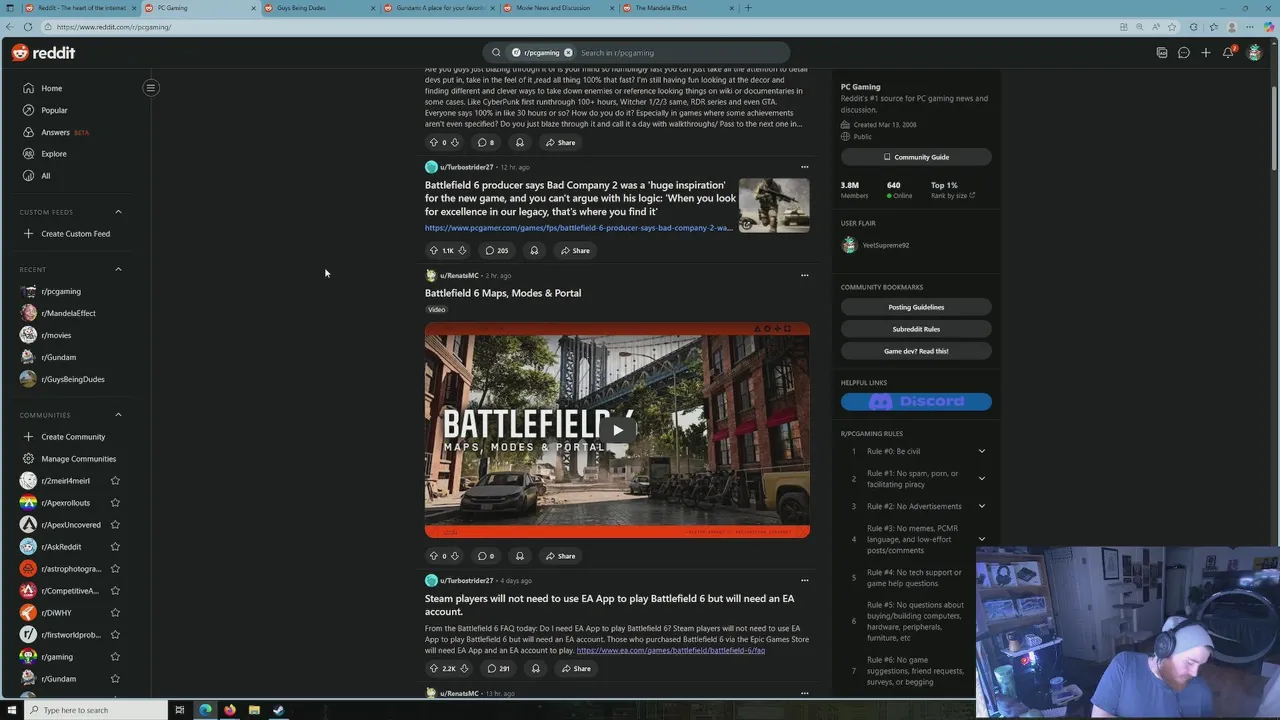The image size is (1280, 720).
Task: Upvote the Steam players EA App post
Action: pyautogui.click(x=433, y=668)
